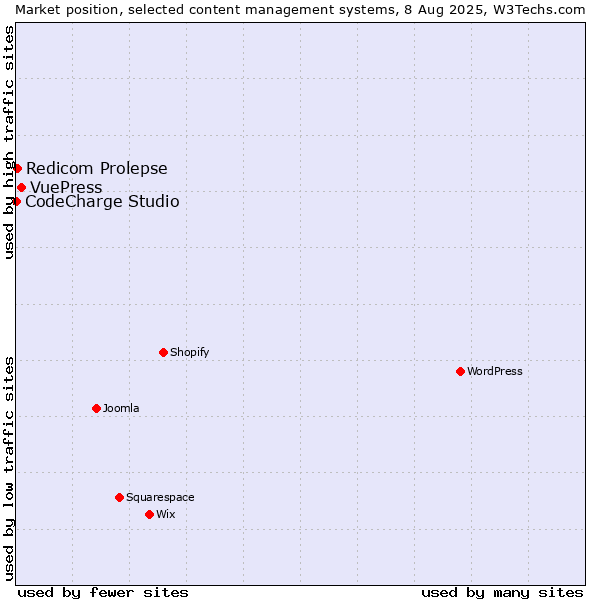
Task: Click the red Wix data point
Action: click(x=150, y=515)
